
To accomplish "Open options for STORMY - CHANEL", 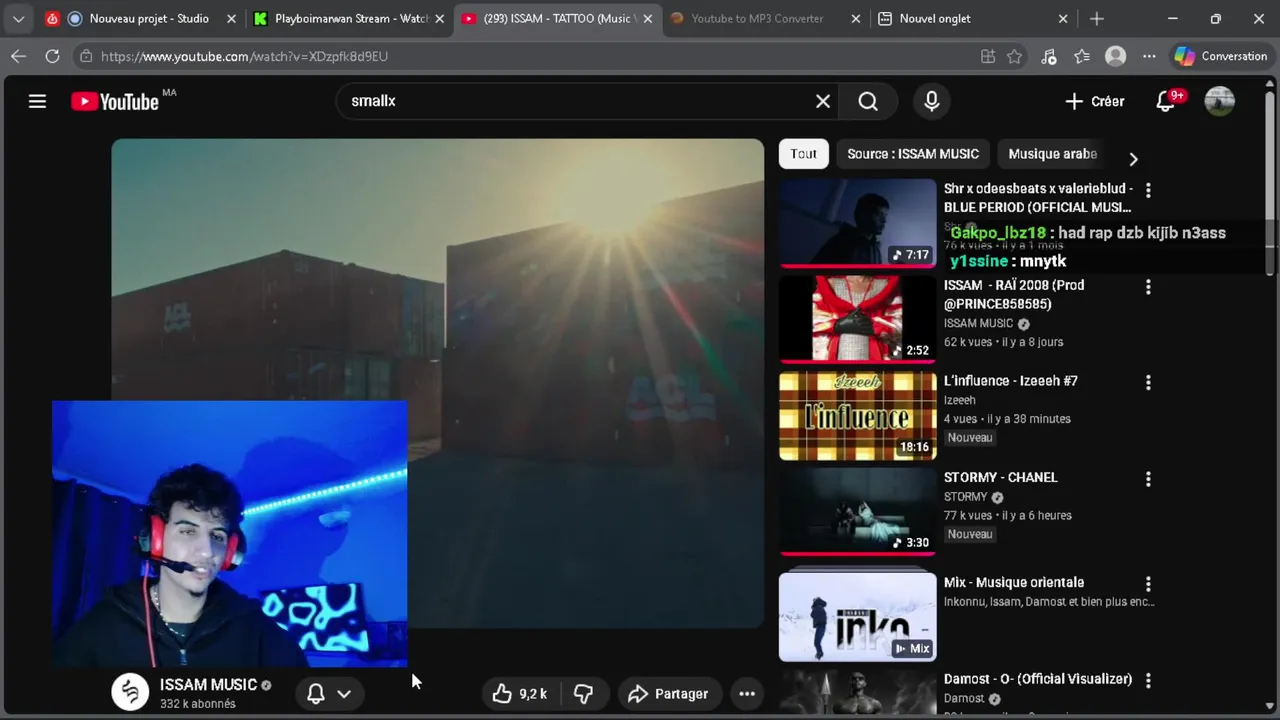I will click(1148, 479).
